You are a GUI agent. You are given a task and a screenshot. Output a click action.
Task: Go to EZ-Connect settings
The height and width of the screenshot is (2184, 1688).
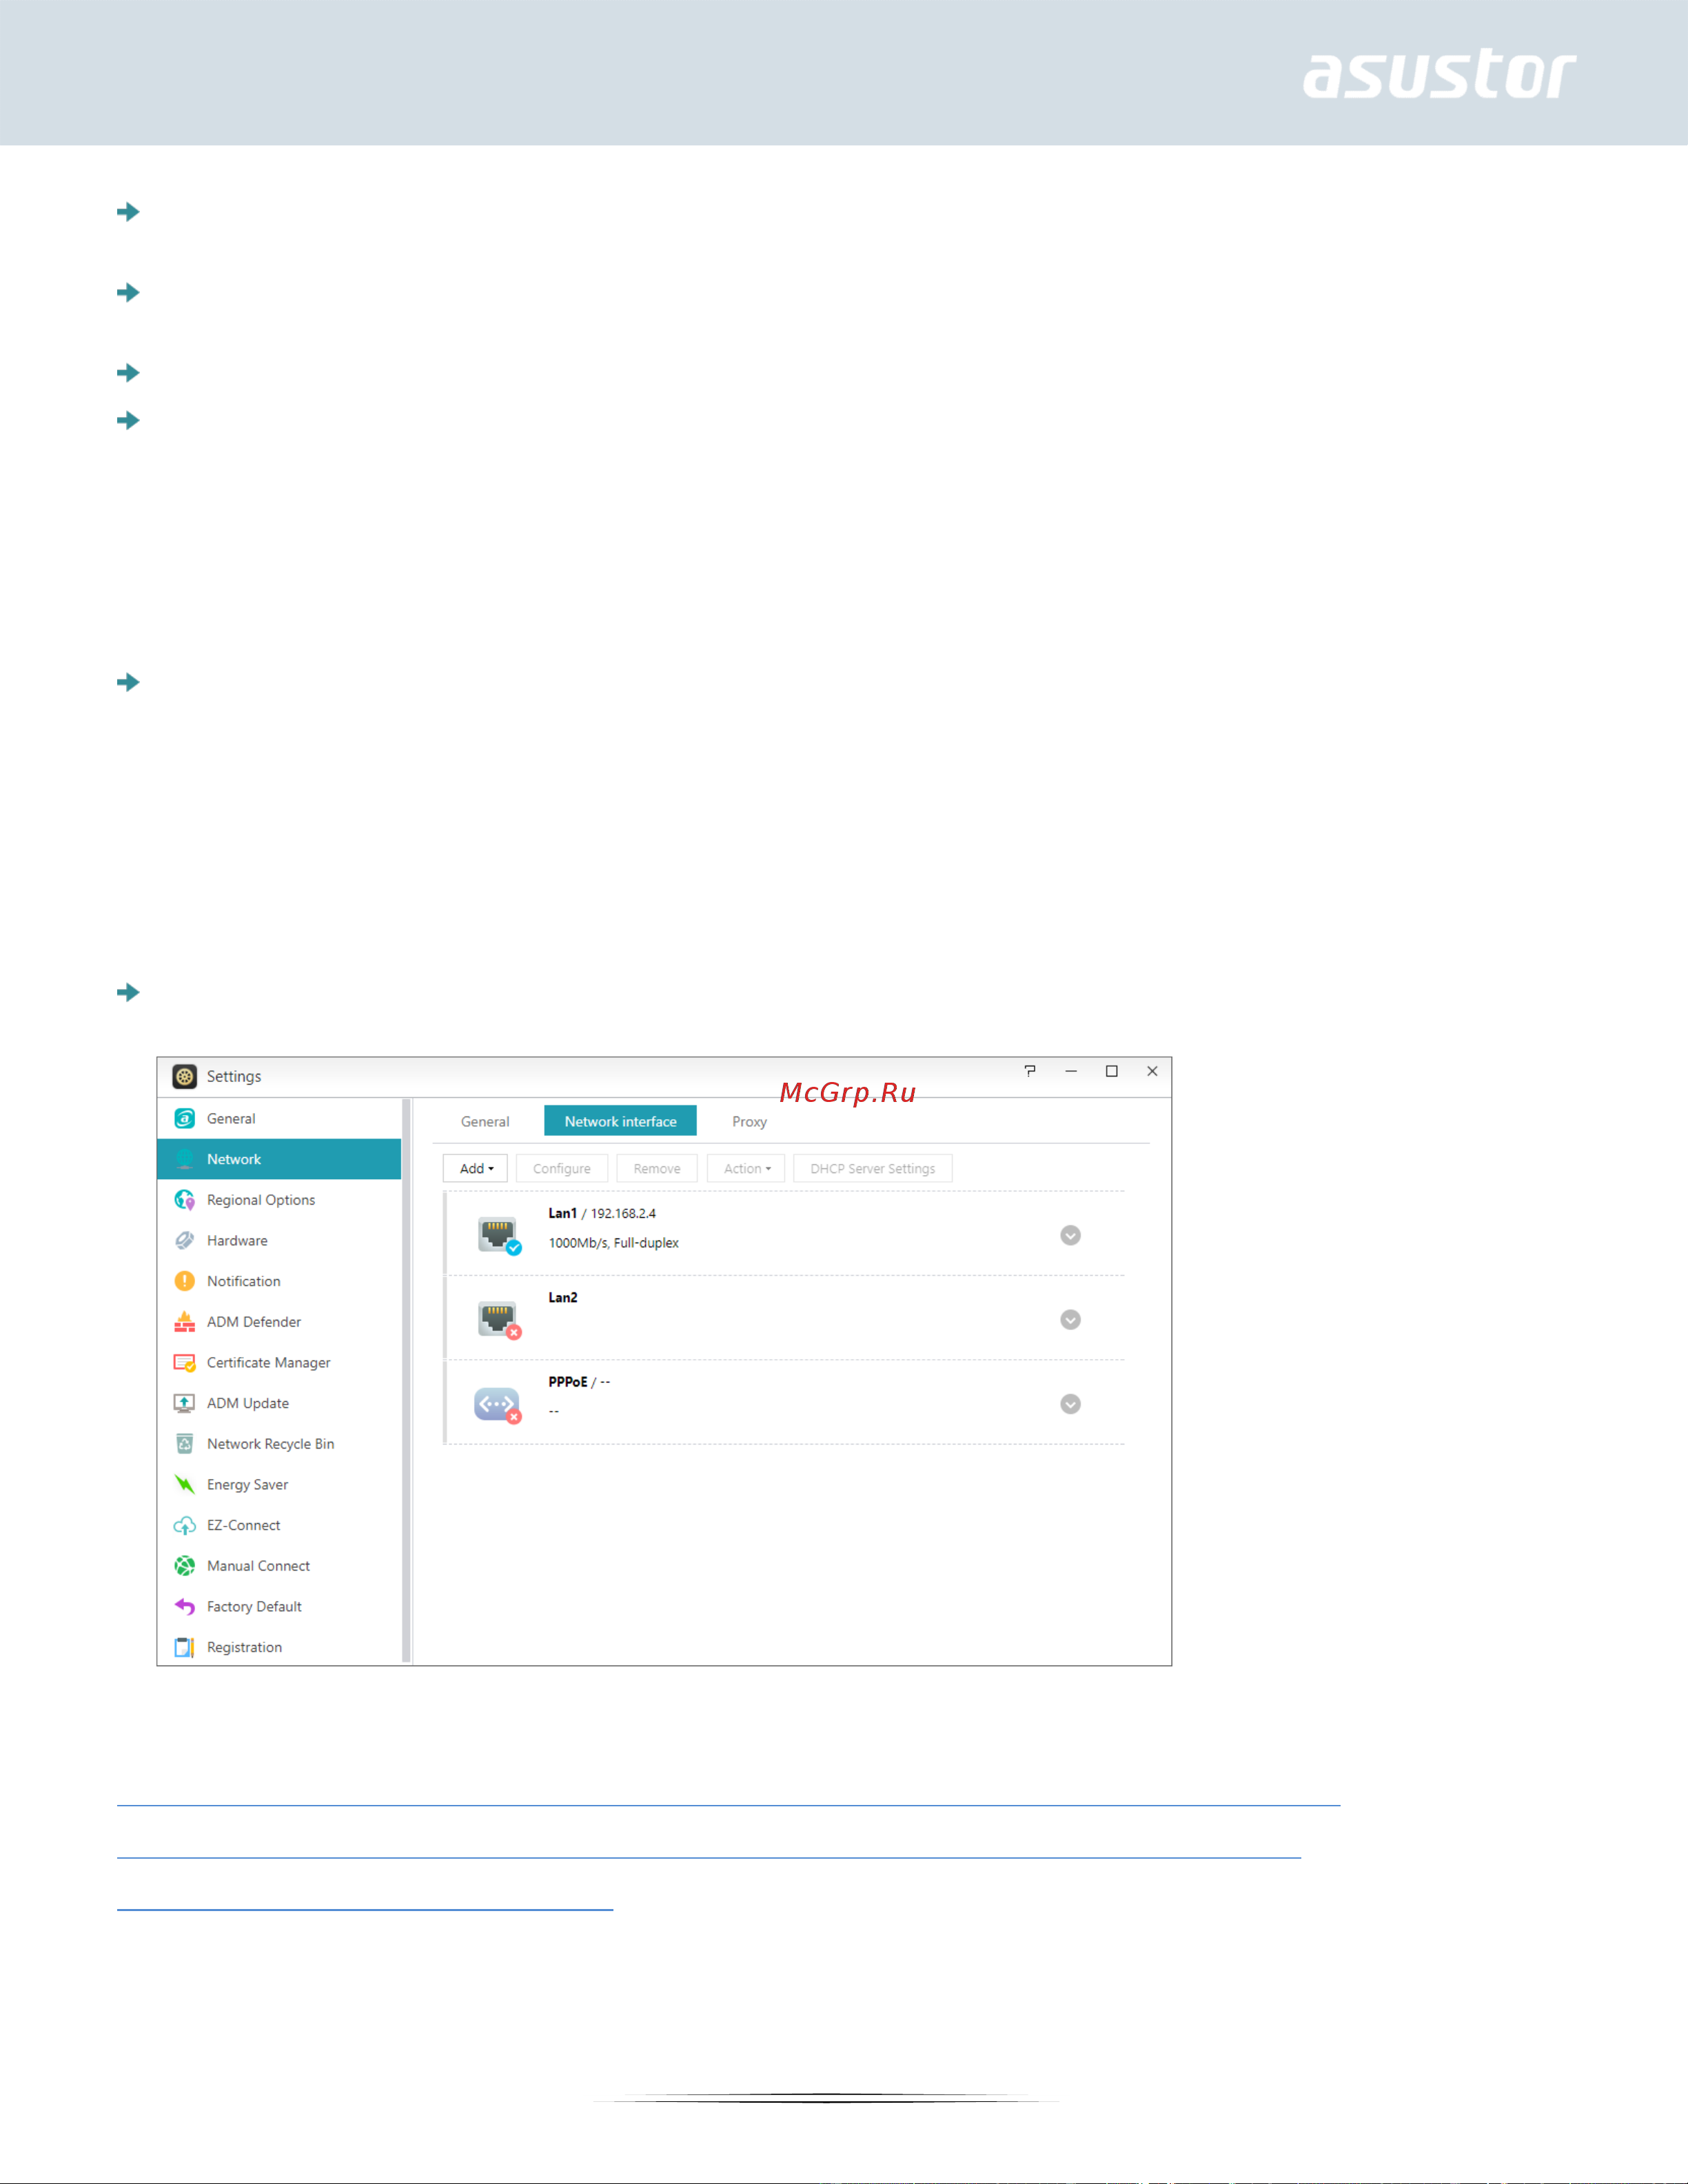[279, 1525]
